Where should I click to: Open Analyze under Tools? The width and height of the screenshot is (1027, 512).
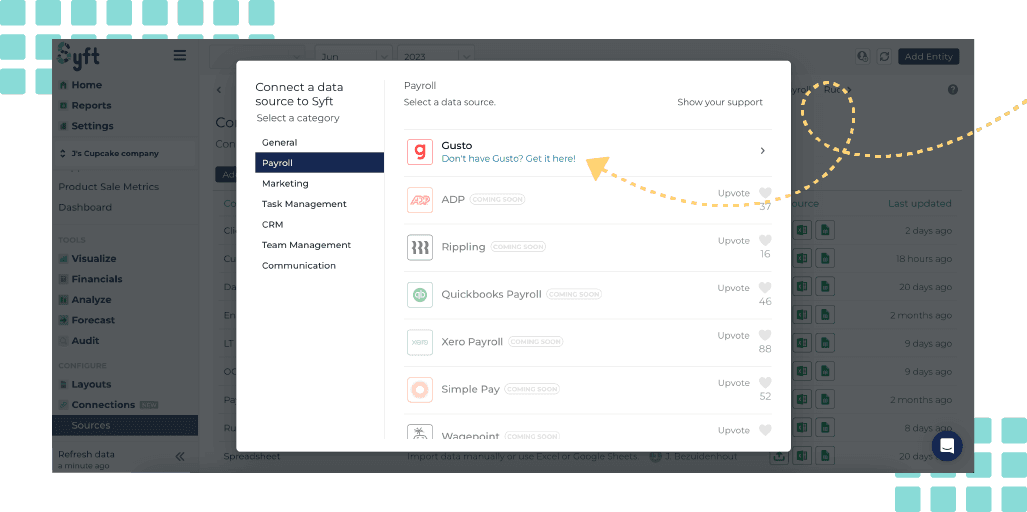pos(91,300)
